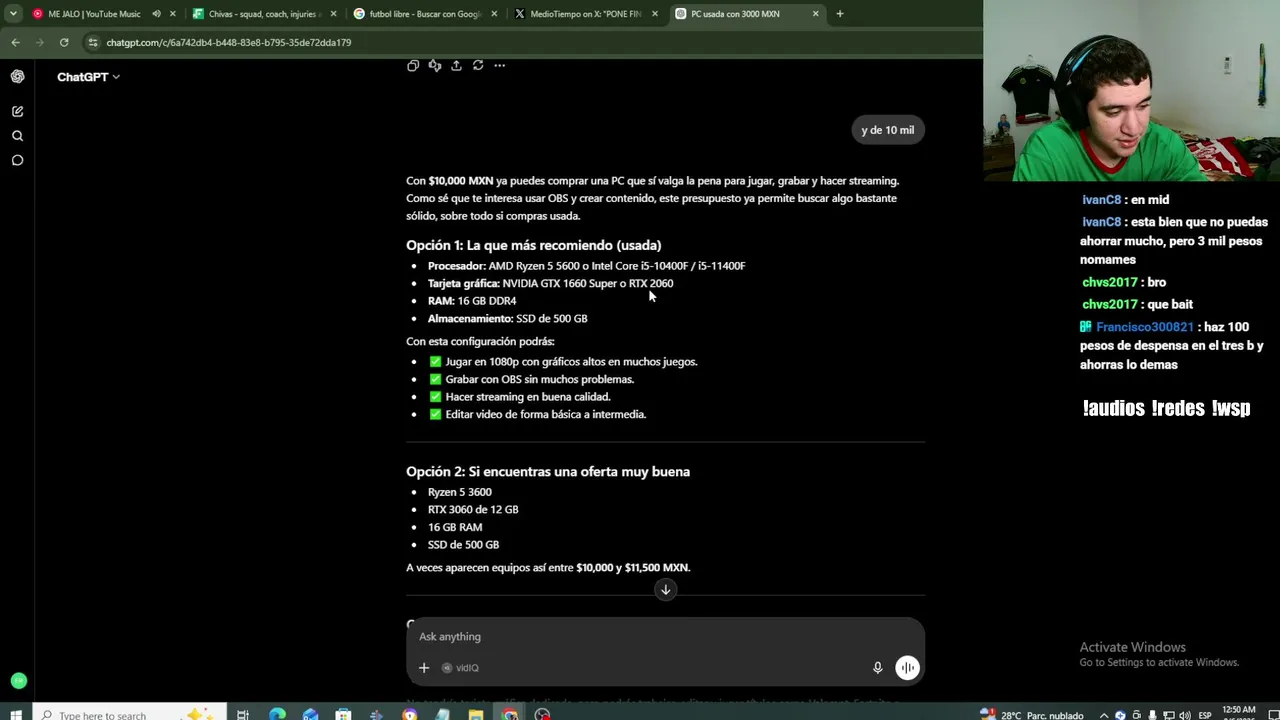1280x720 pixels.
Task: Click the Ryzen 5 3600 list item
Action: pyautogui.click(x=460, y=492)
